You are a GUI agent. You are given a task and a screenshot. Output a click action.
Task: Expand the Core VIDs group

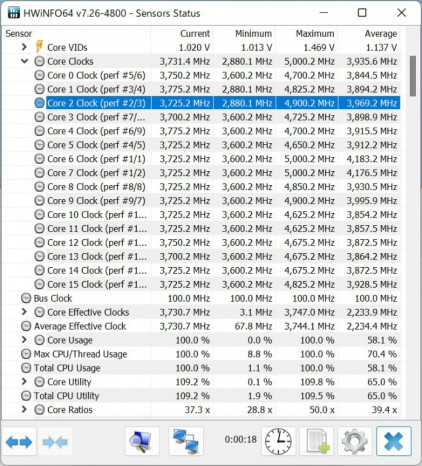(x=24, y=47)
